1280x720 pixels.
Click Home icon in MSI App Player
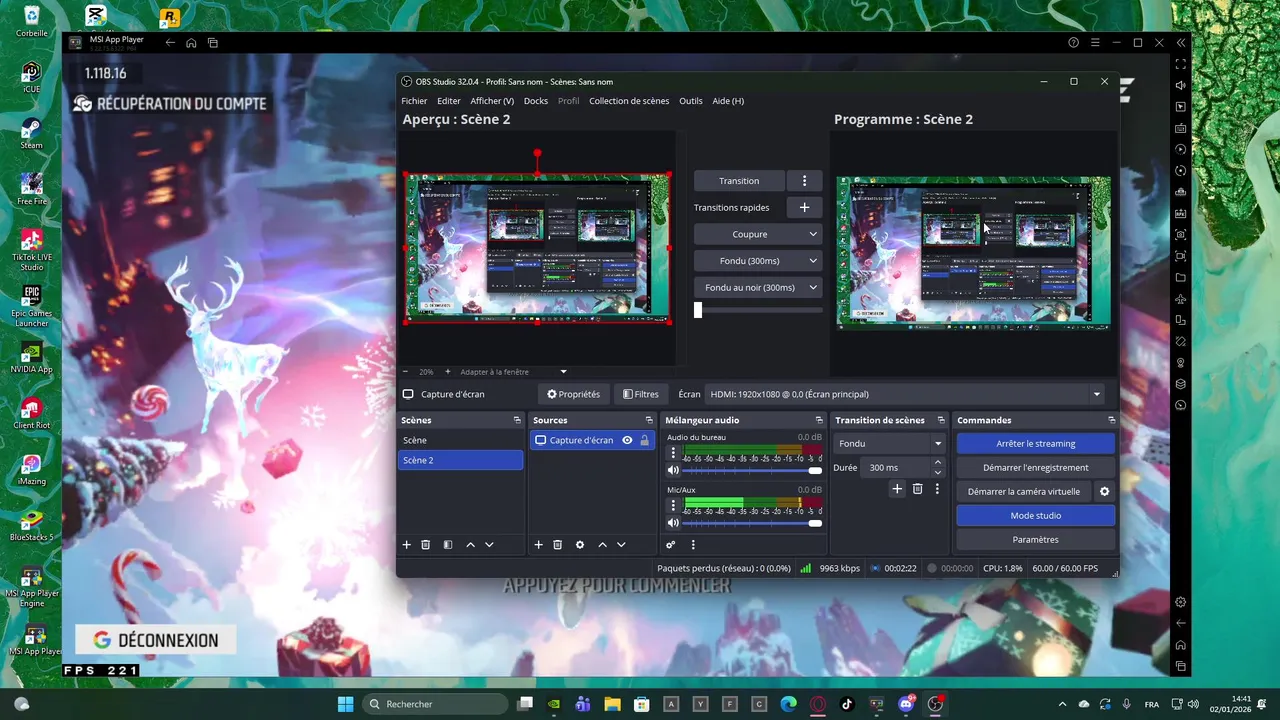(x=192, y=43)
